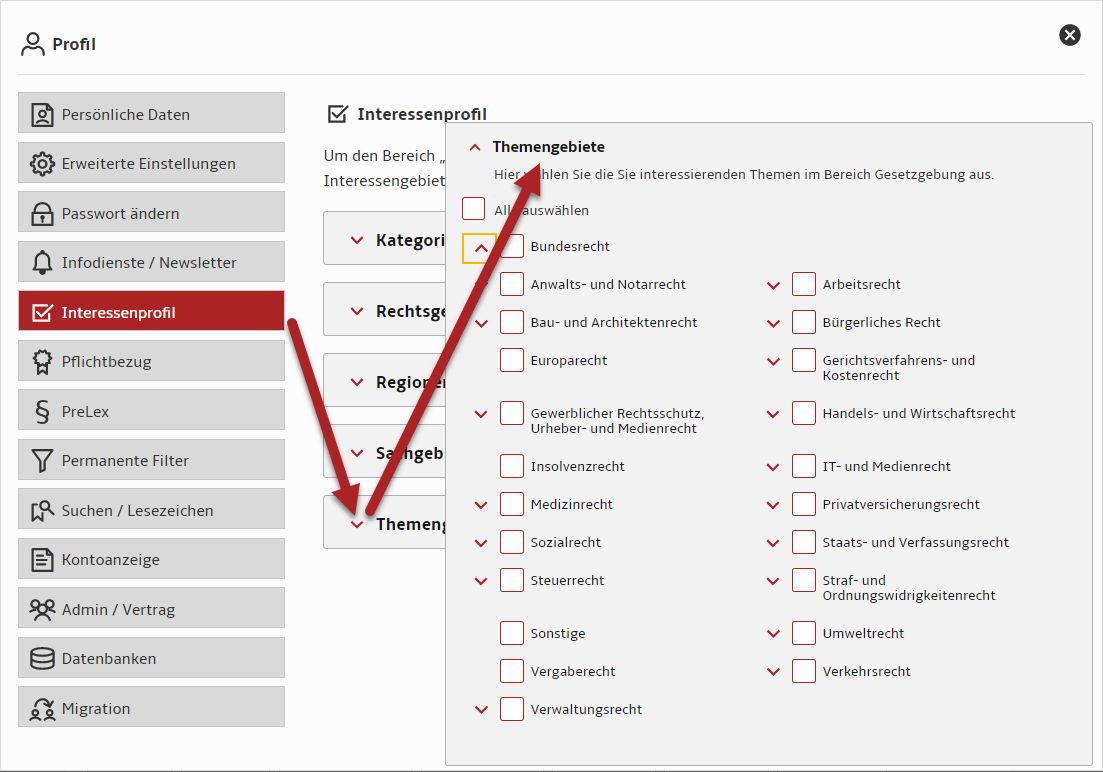Close the Profil dialog
The height and width of the screenshot is (772, 1103).
pyautogui.click(x=1070, y=35)
